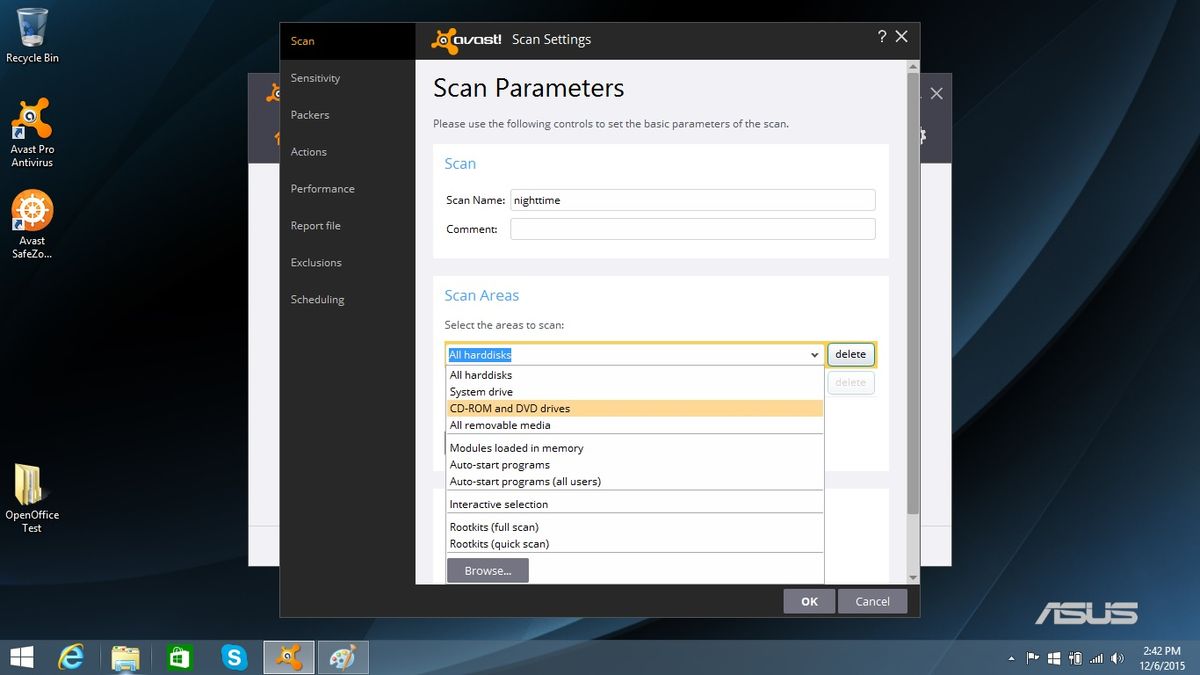This screenshot has height=675, width=1200.
Task: Cancel the Scan Settings dialog
Action: [872, 601]
